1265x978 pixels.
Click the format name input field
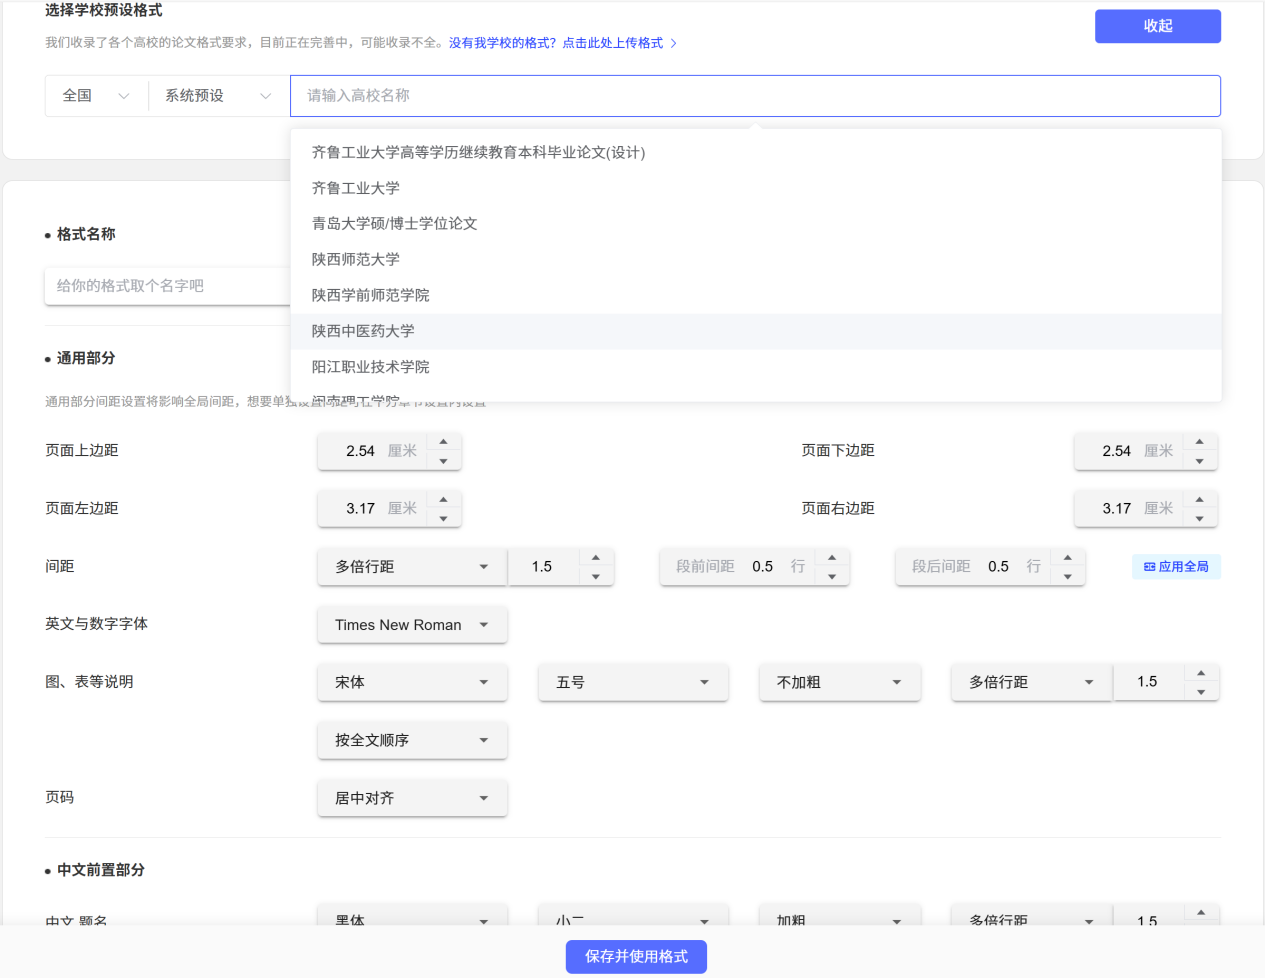(x=168, y=286)
